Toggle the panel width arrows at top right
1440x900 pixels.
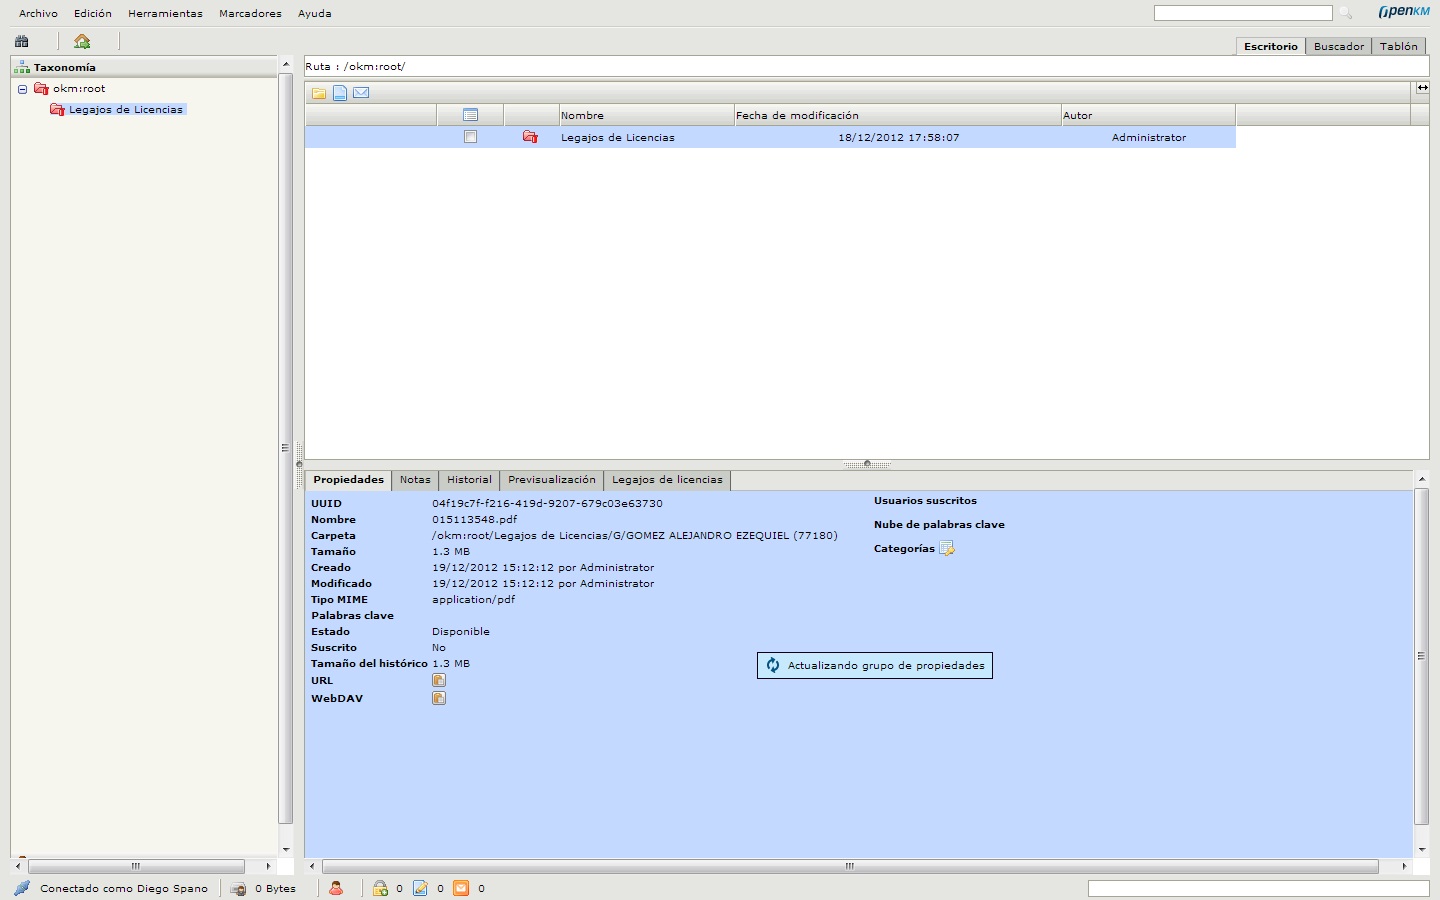[1422, 88]
